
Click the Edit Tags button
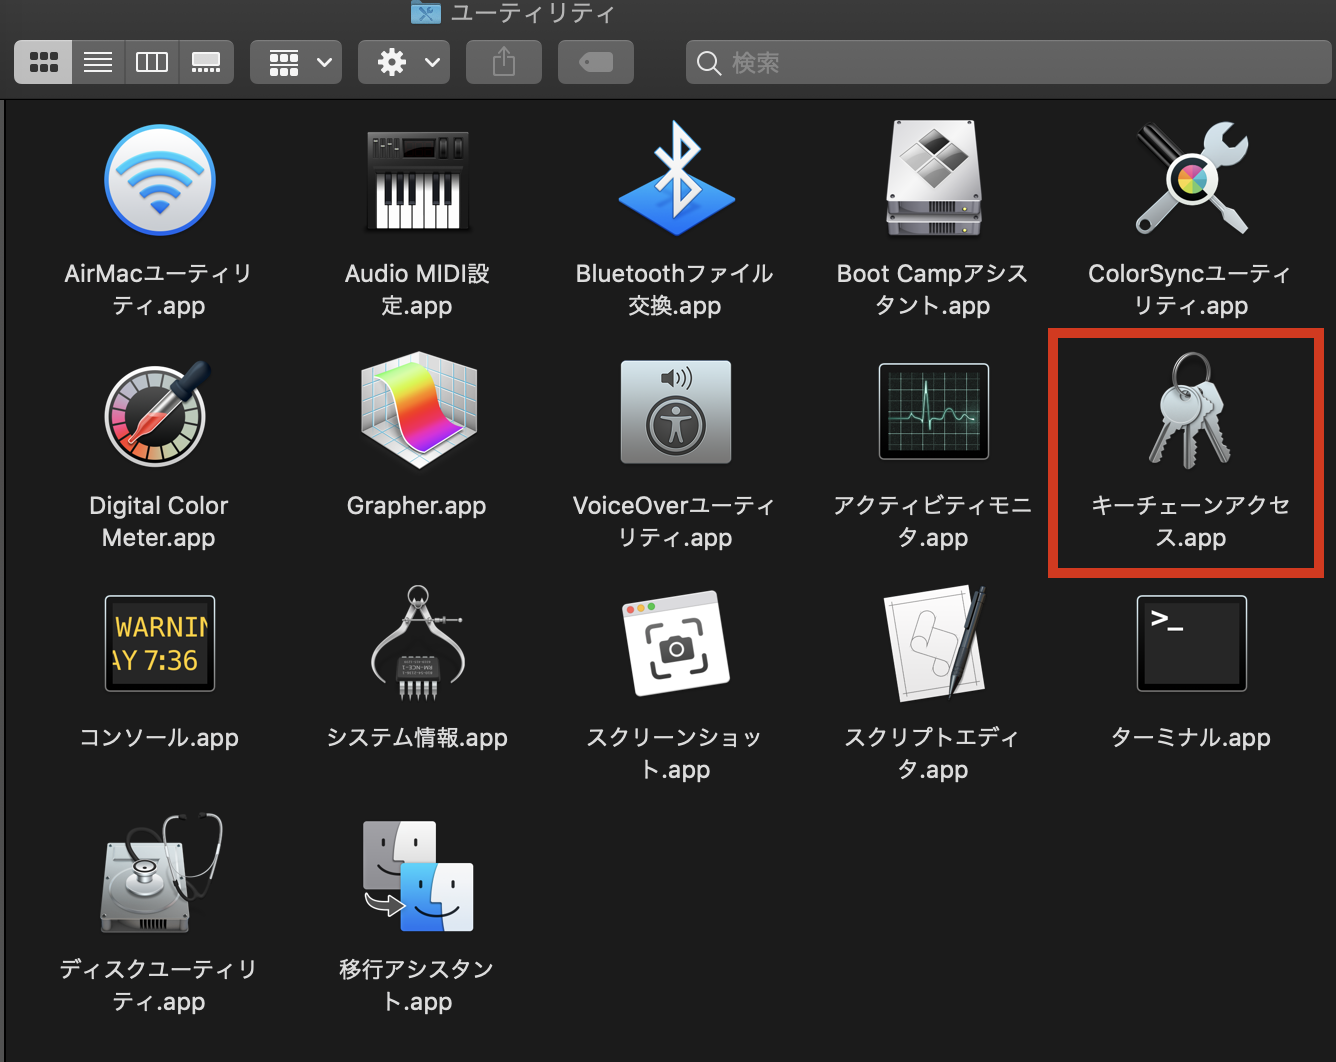pyautogui.click(x=596, y=63)
